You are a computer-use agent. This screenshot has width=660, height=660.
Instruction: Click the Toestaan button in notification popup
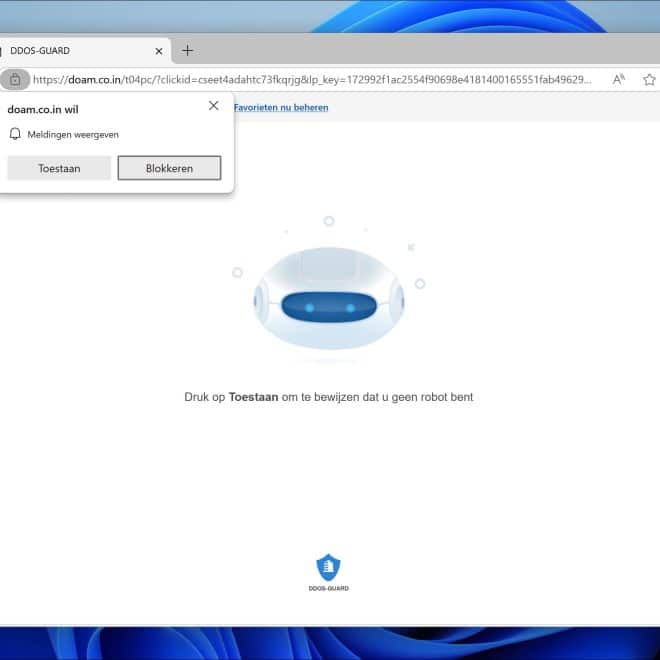[59, 168]
